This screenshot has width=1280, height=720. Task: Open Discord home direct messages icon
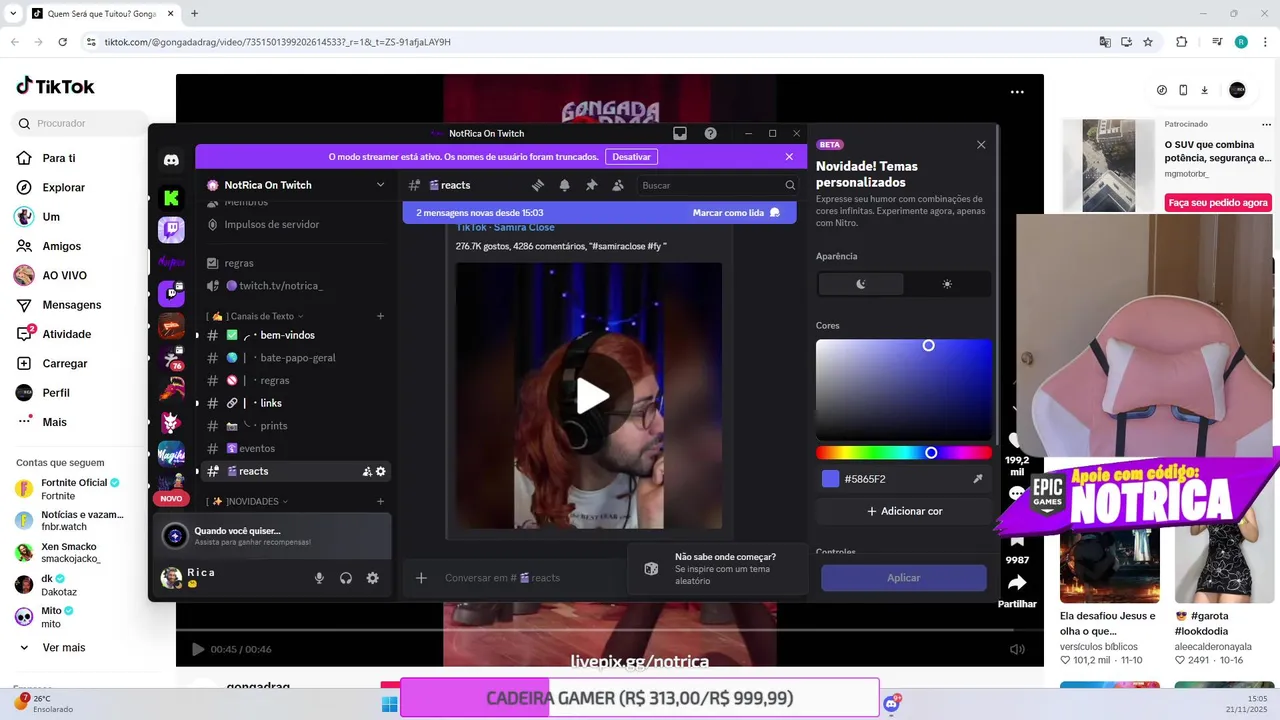(x=171, y=160)
